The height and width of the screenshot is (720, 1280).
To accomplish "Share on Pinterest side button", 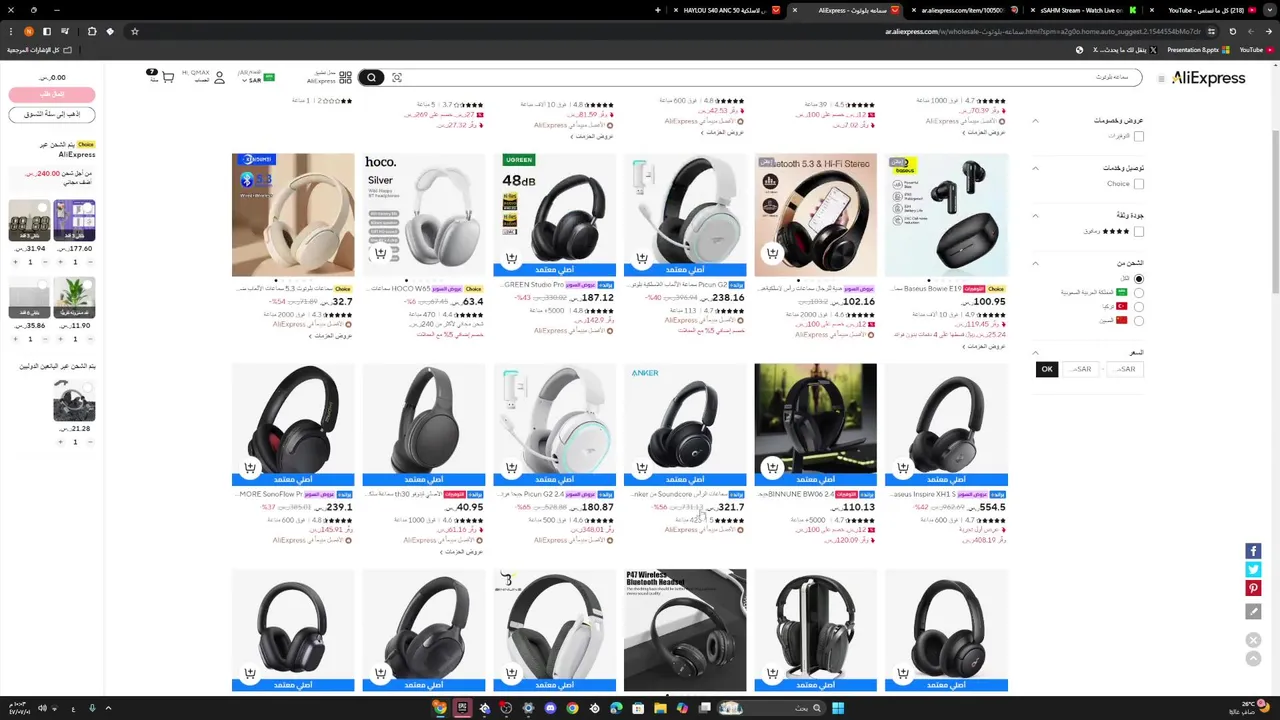I will pos(1253,588).
